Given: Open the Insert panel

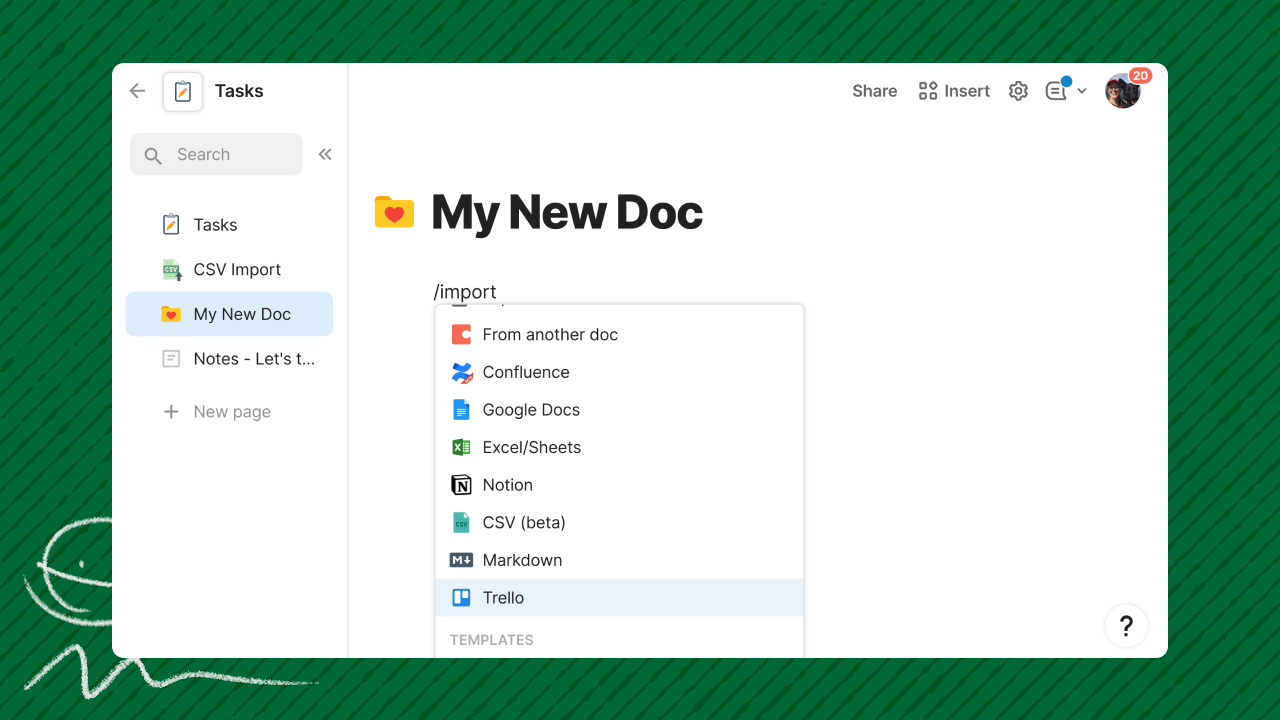Looking at the screenshot, I should click(x=954, y=91).
